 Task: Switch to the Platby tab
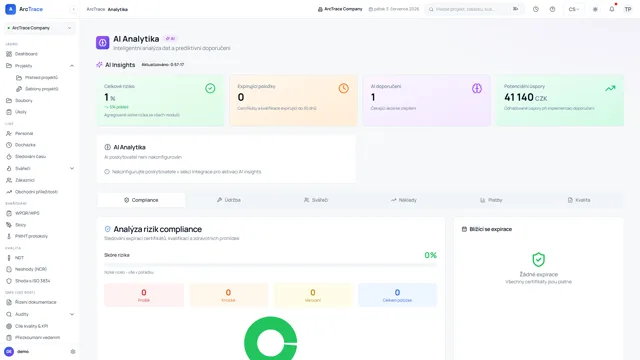tap(491, 200)
